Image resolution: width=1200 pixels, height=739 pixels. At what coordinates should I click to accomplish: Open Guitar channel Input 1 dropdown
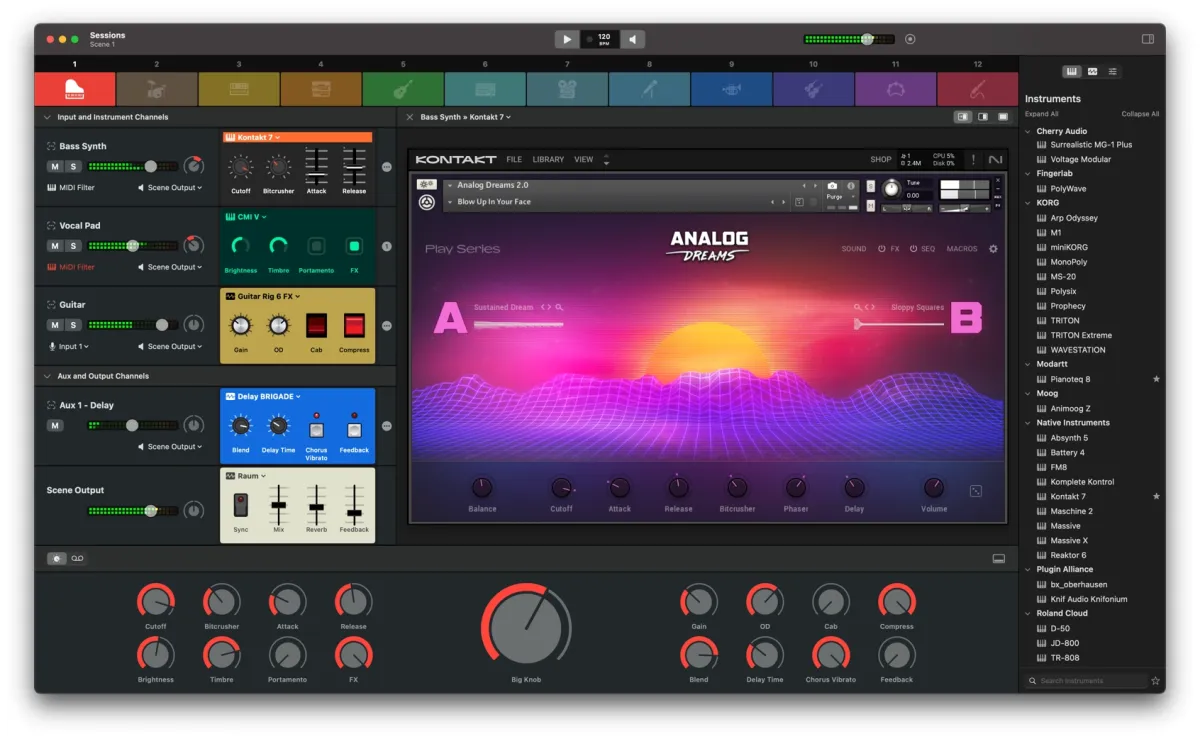69,347
